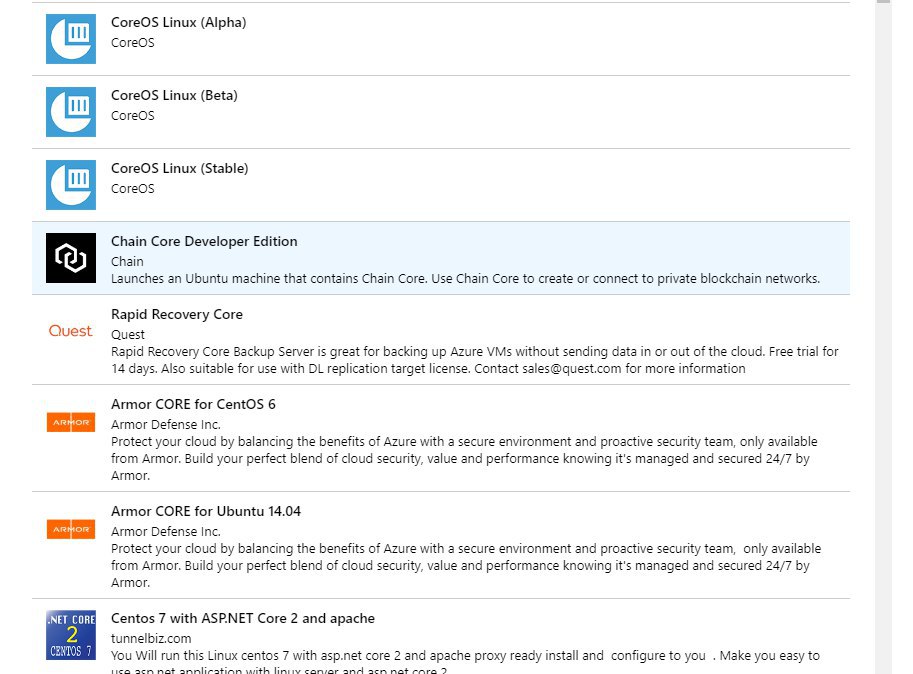This screenshot has width=913, height=674.
Task: Click 'Armor Defense Inc.' under Ubuntu 14.04 listing
Action: click(x=165, y=531)
